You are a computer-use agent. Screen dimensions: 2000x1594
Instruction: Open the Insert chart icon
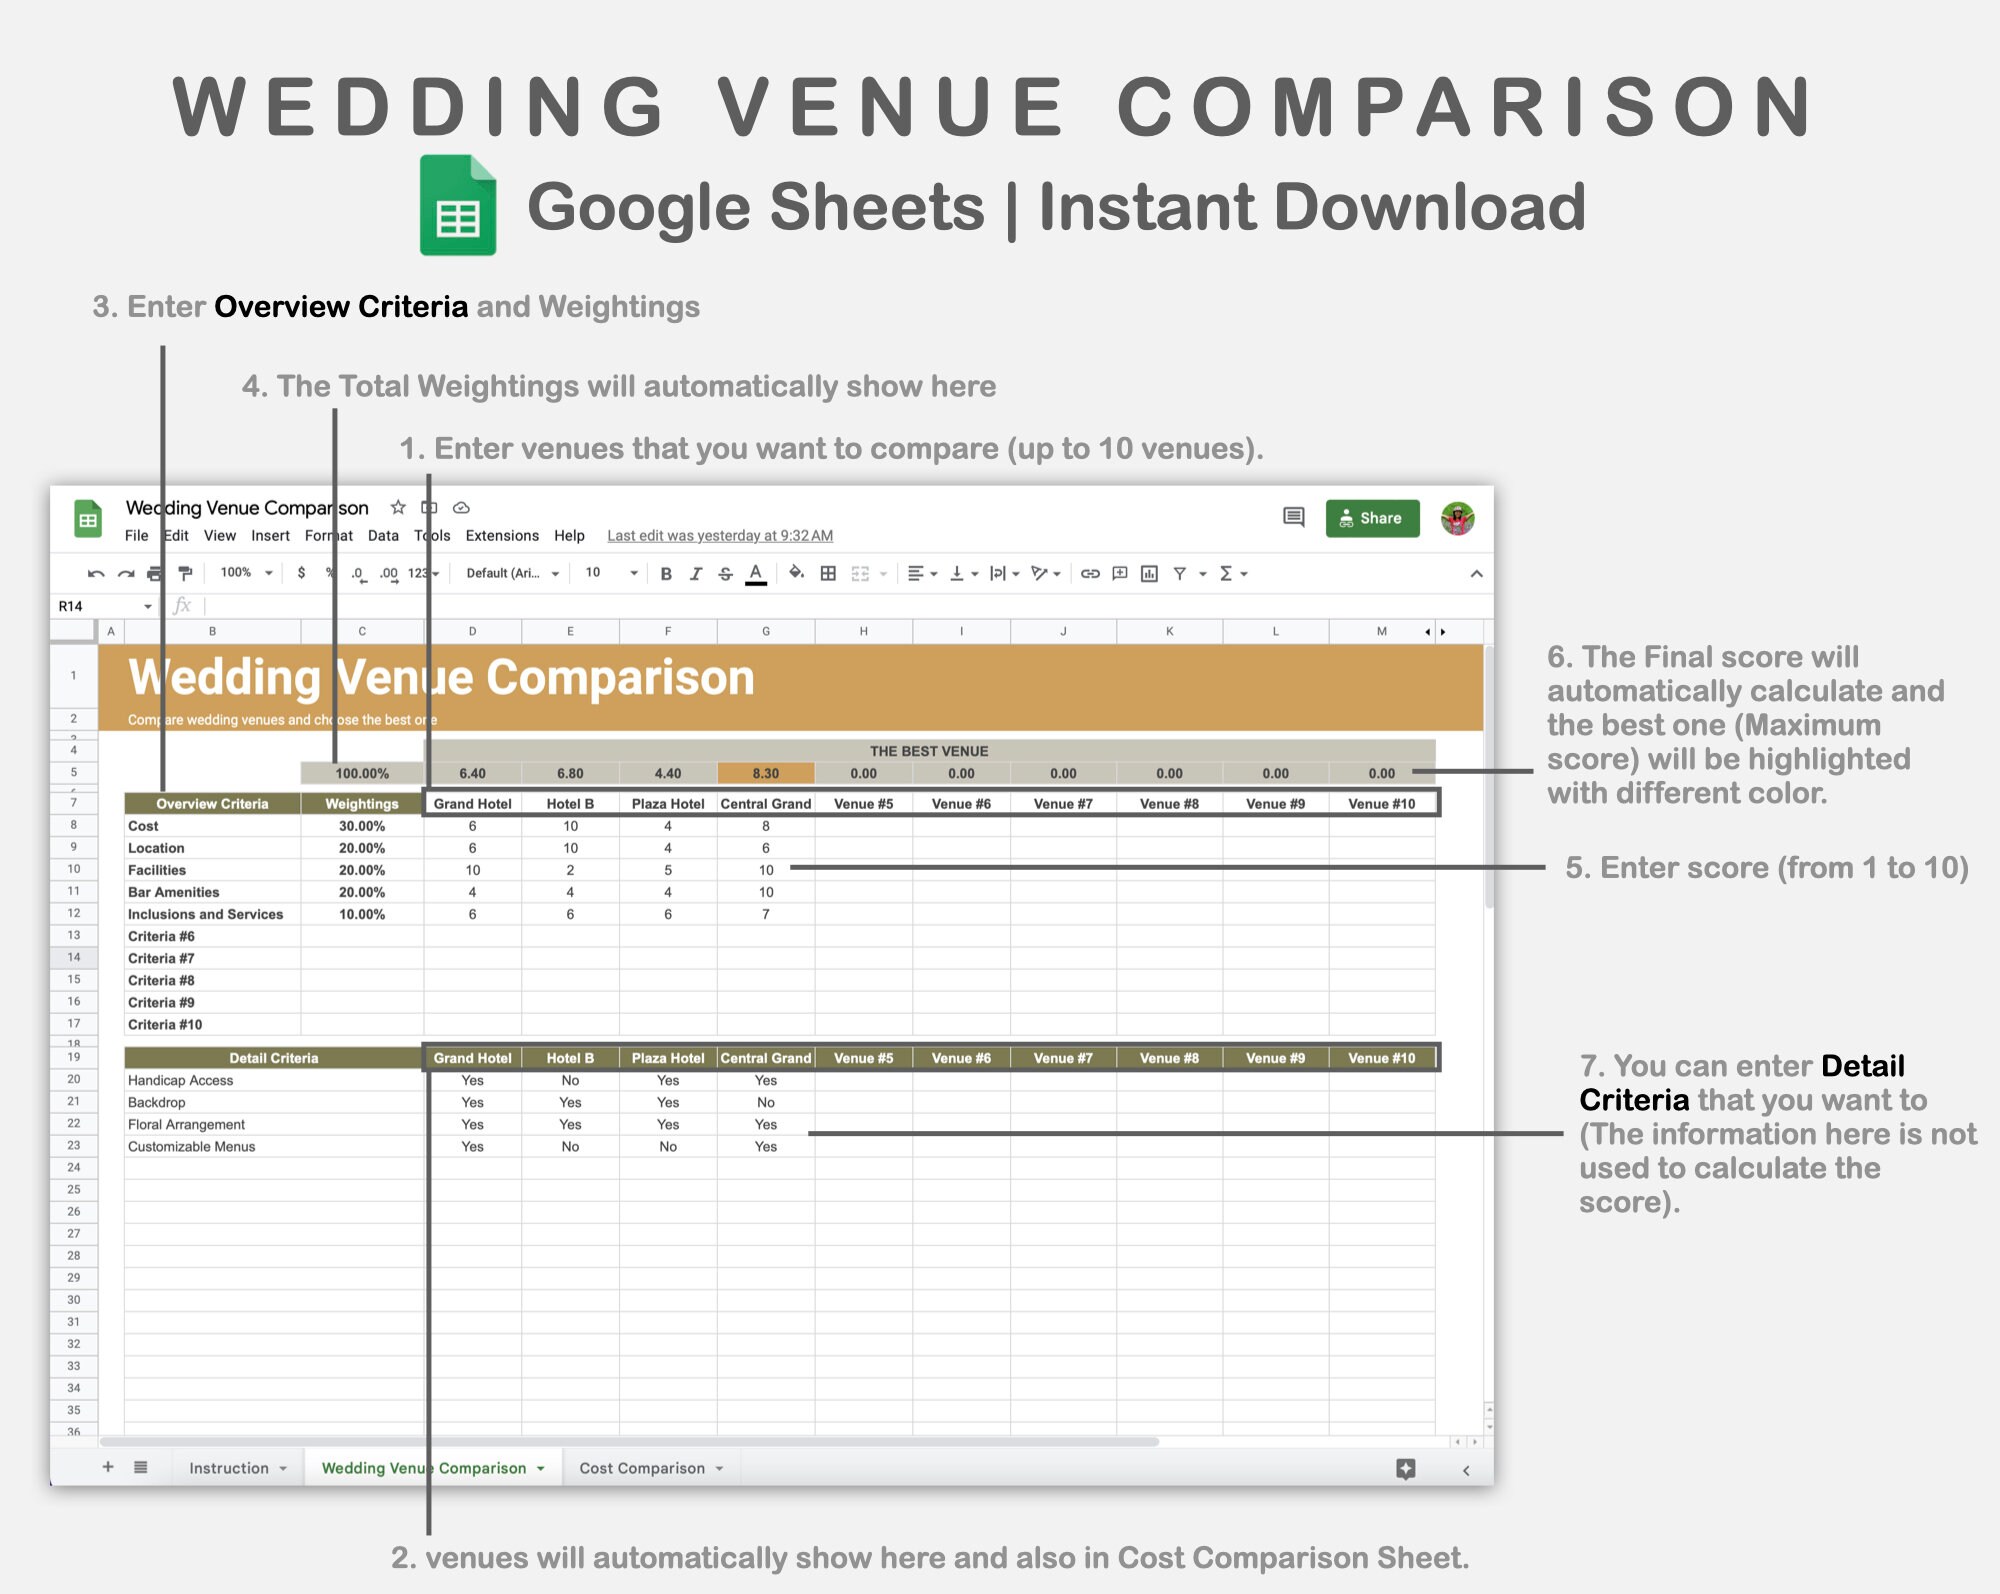(1150, 574)
